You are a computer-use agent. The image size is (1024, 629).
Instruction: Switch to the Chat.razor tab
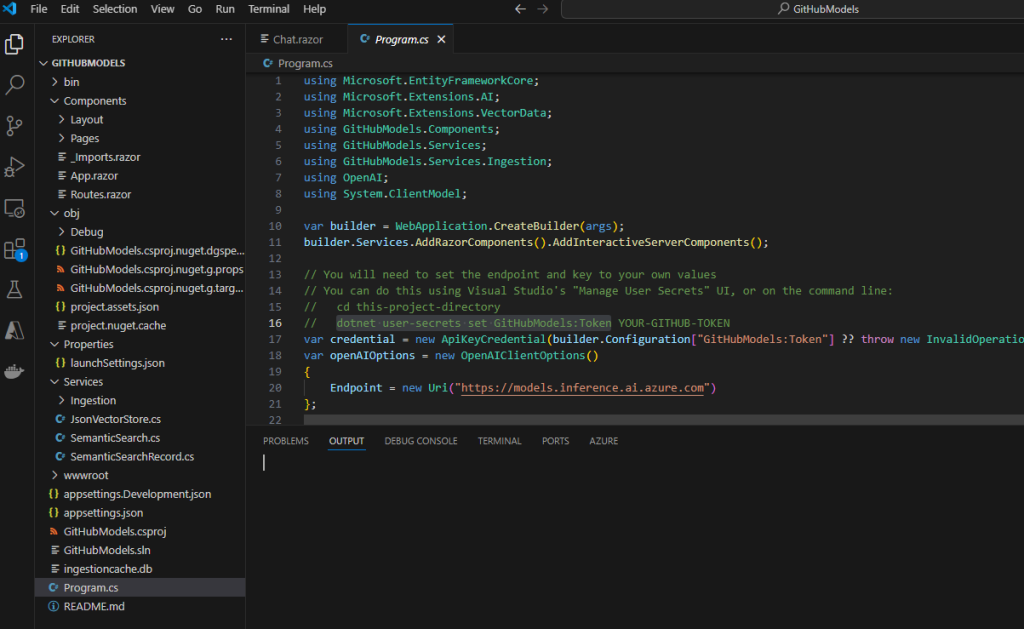(297, 39)
